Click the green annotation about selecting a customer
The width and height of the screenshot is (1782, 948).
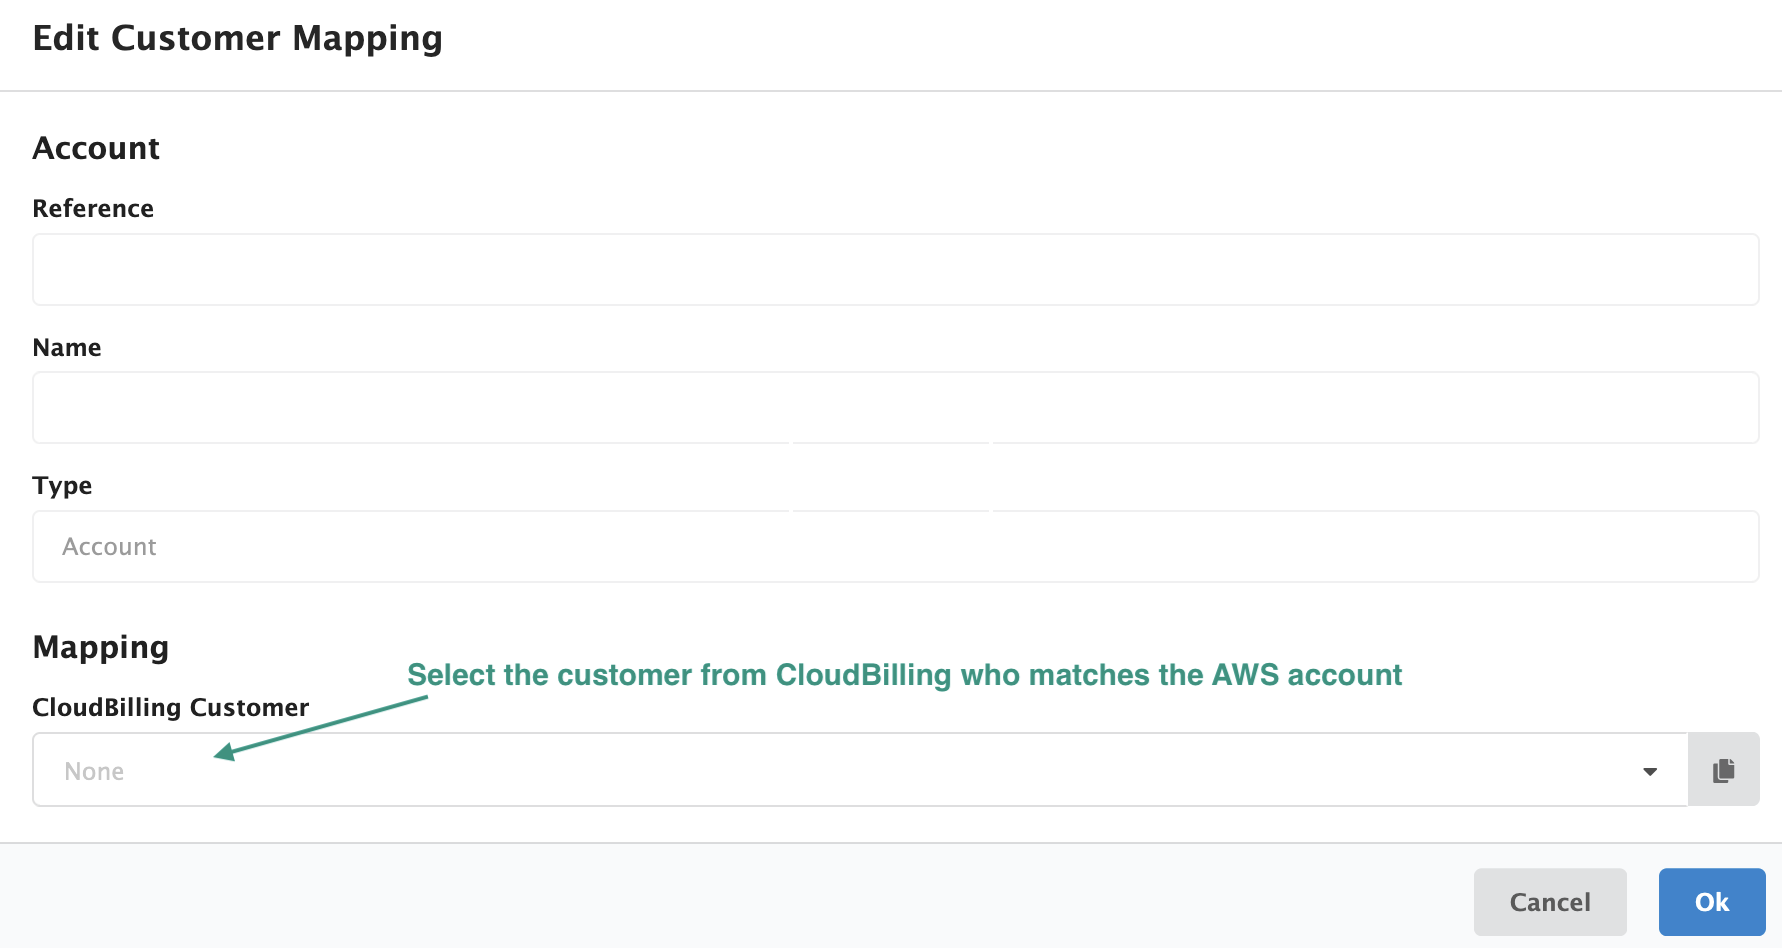tap(905, 675)
